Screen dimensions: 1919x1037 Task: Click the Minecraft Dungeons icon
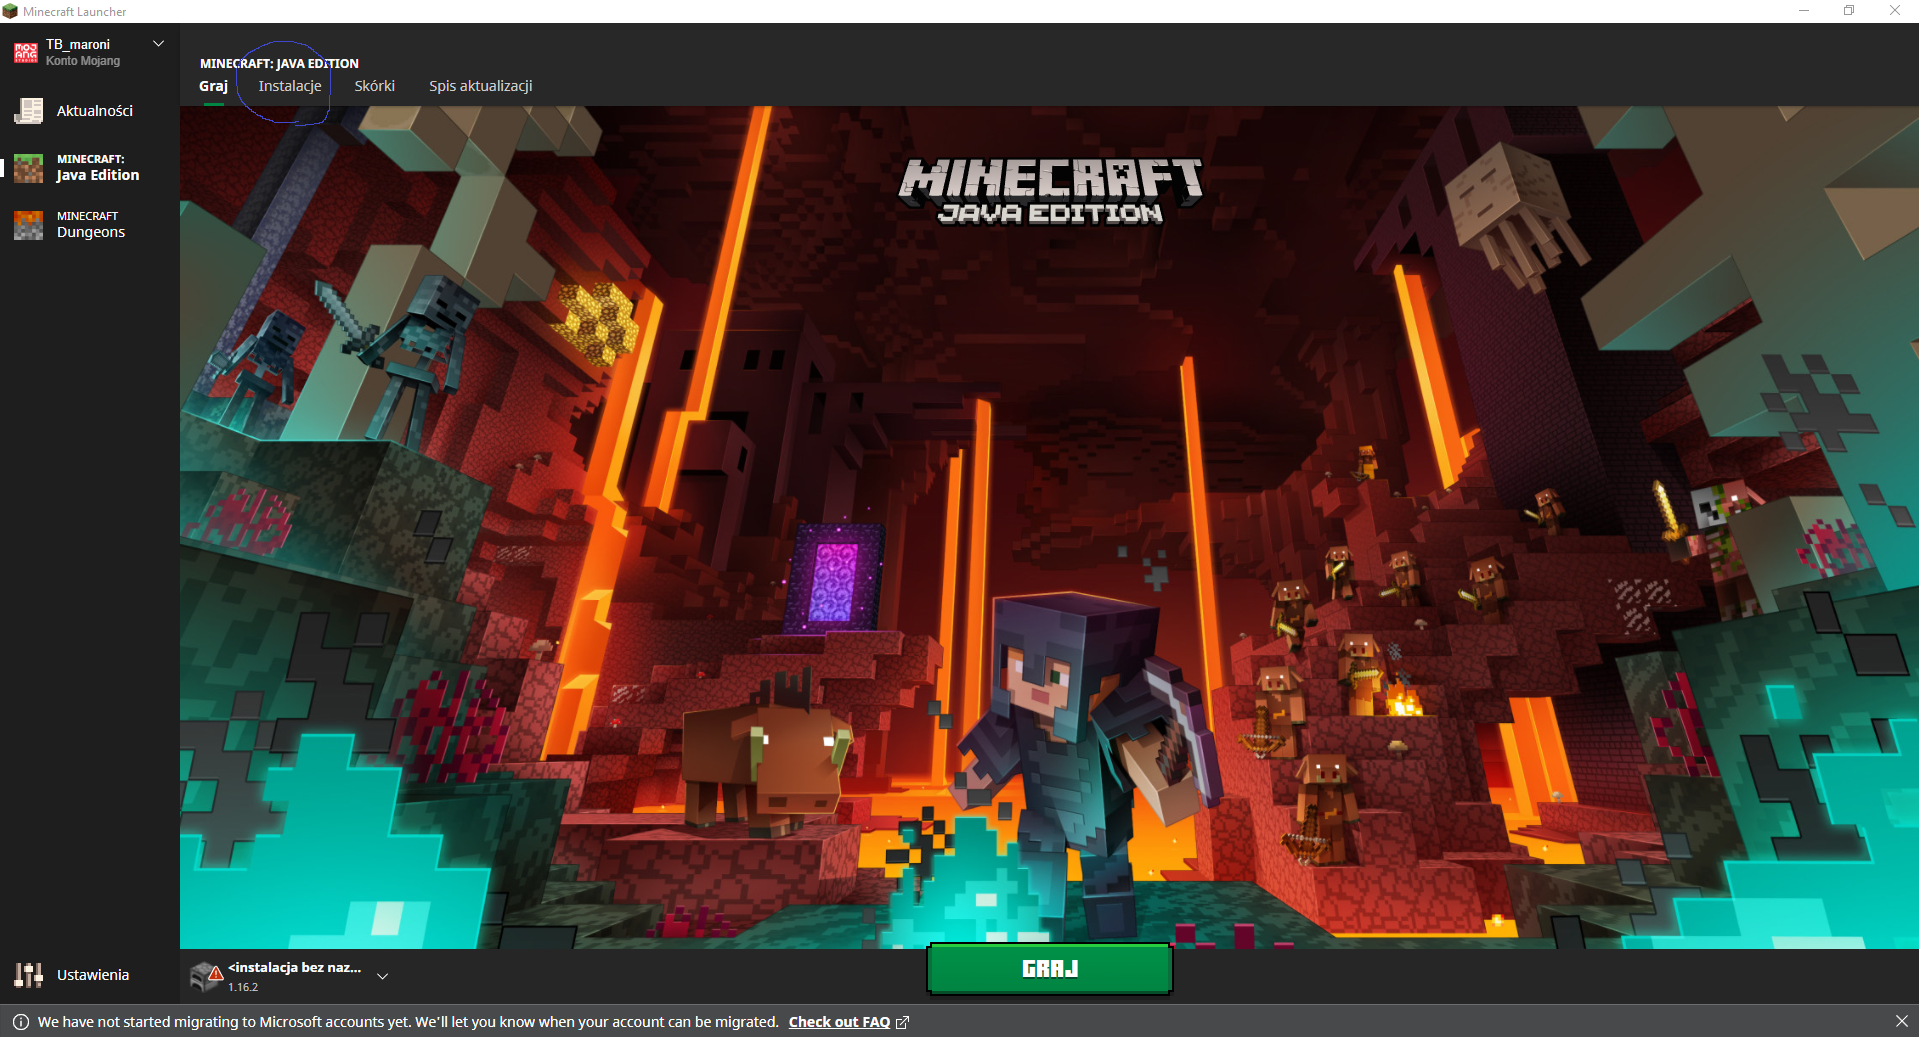29,225
